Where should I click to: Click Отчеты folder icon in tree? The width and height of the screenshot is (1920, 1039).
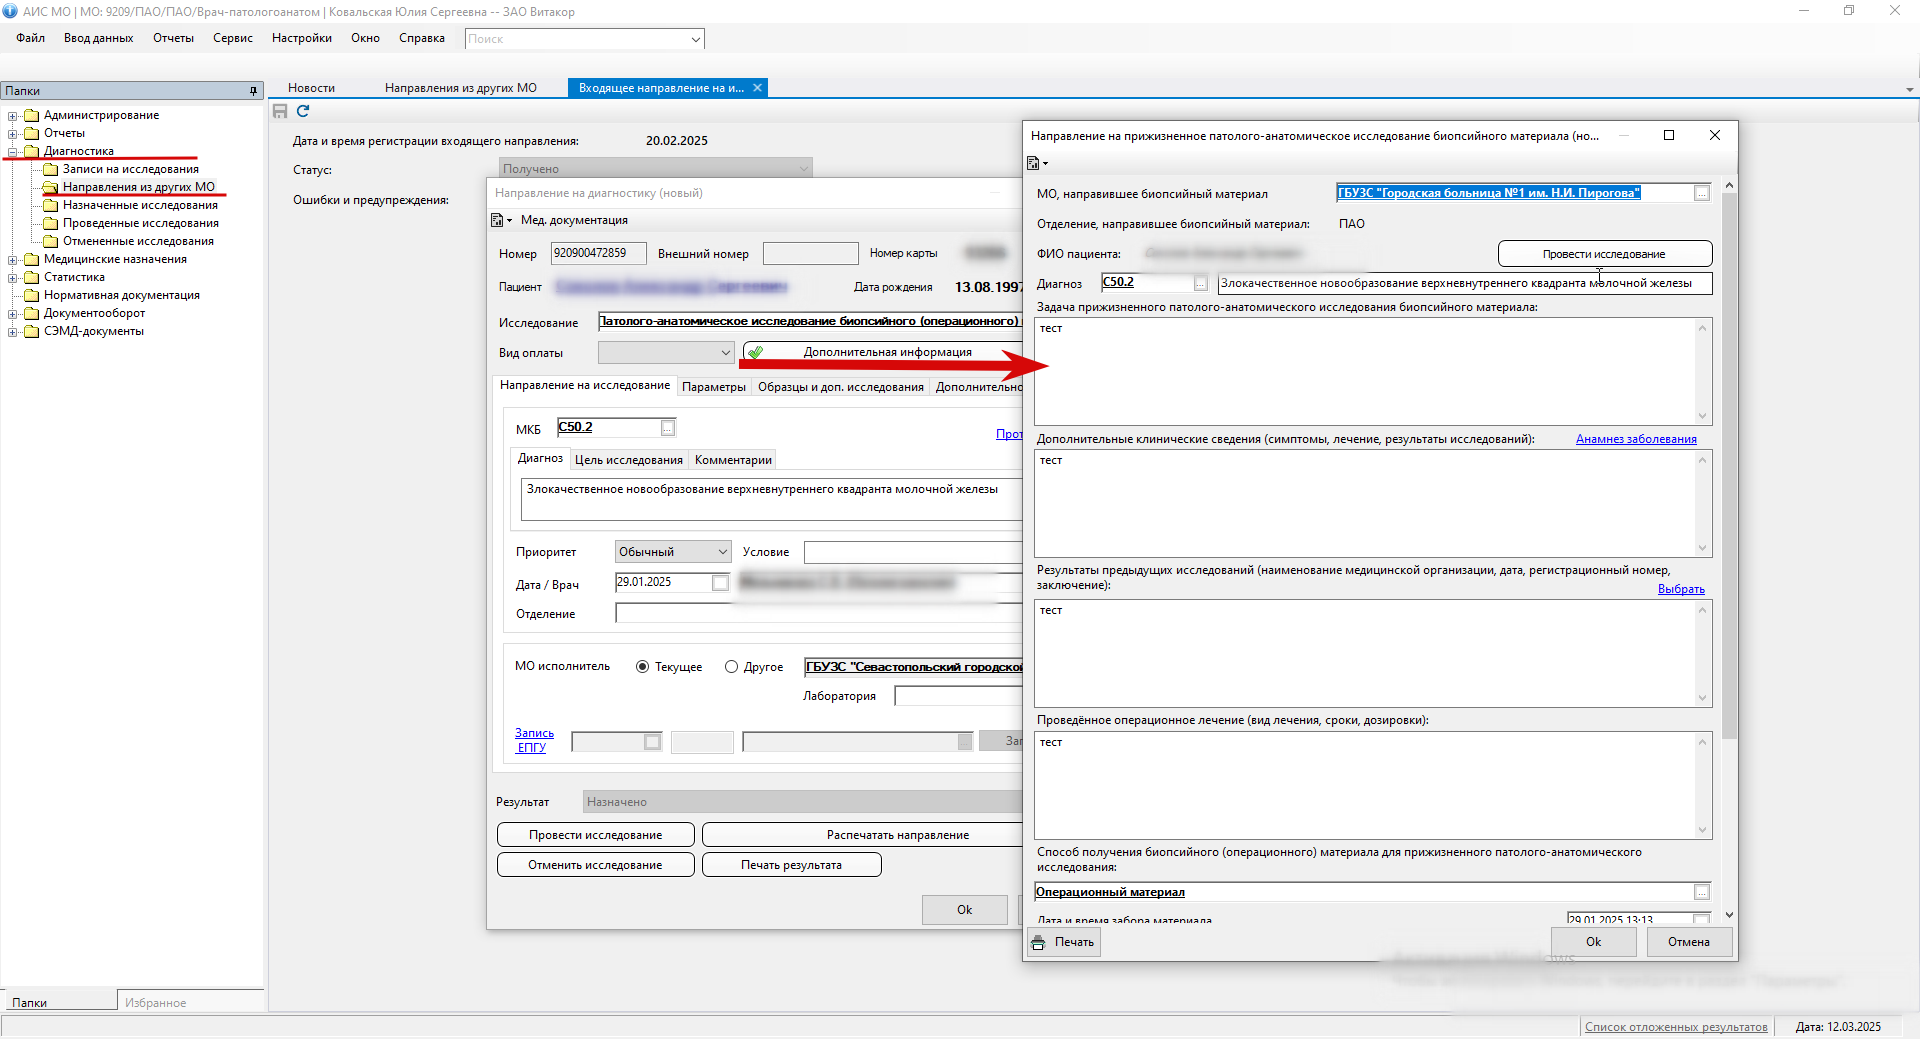point(31,133)
